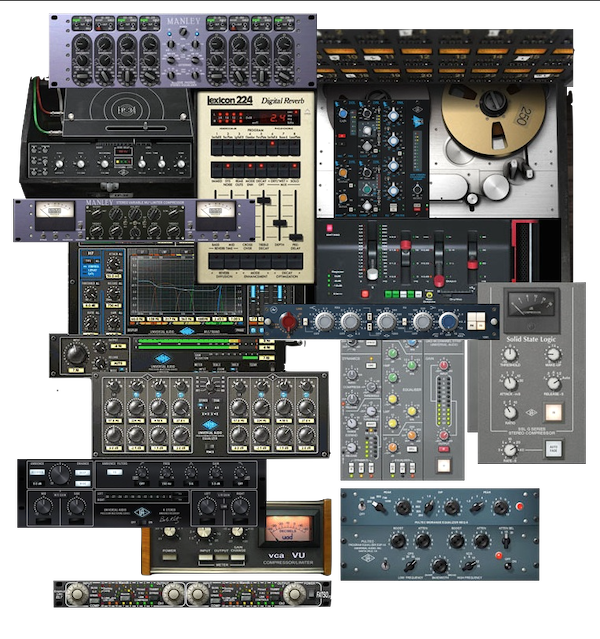This screenshot has width=600, height=639.
Task: Click the gold tape reel labeled 250
Action: [494, 119]
